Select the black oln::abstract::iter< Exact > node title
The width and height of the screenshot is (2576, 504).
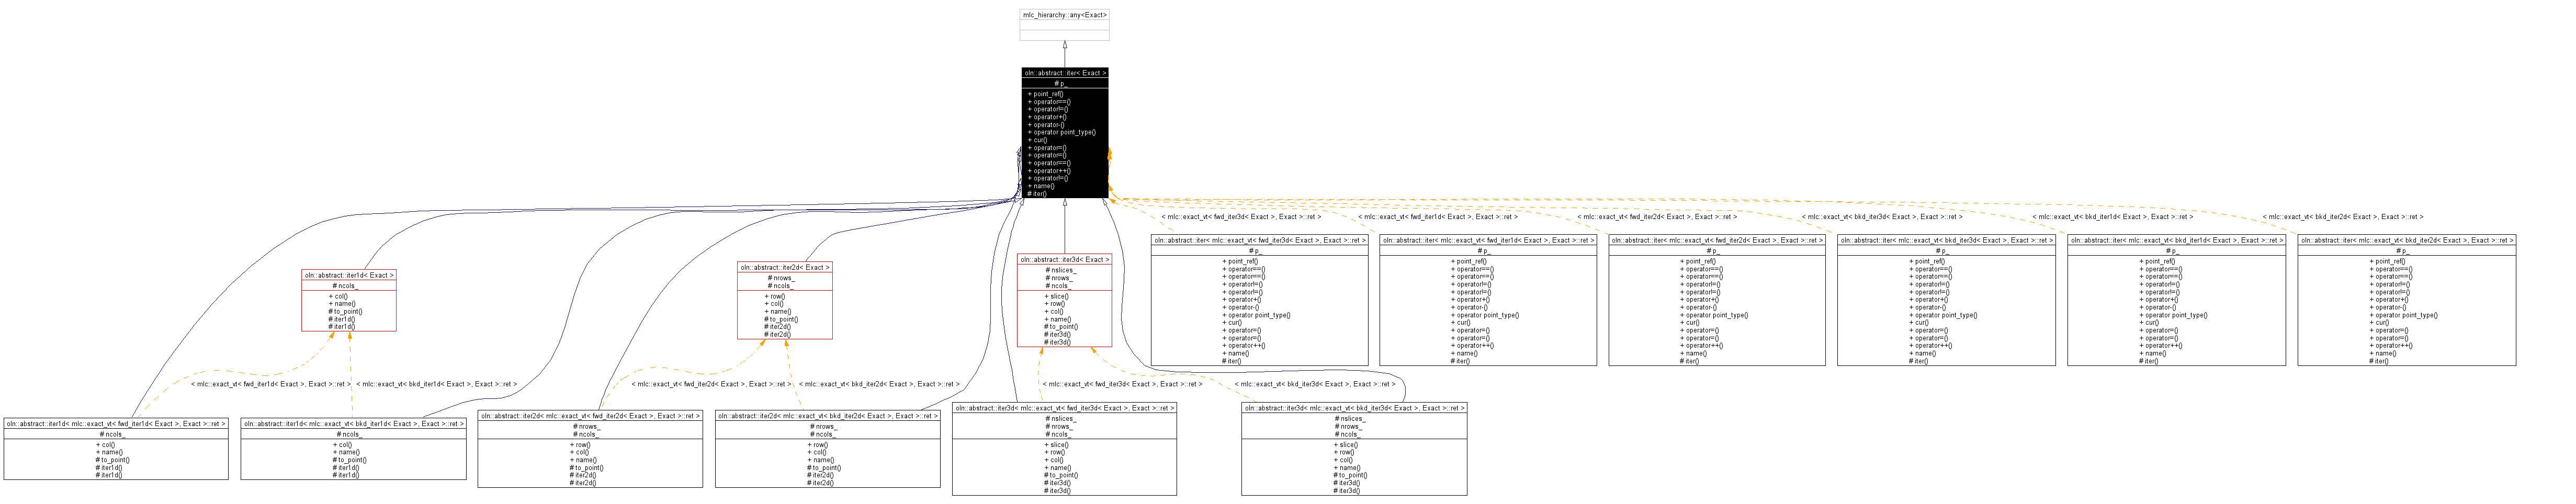(x=1065, y=73)
